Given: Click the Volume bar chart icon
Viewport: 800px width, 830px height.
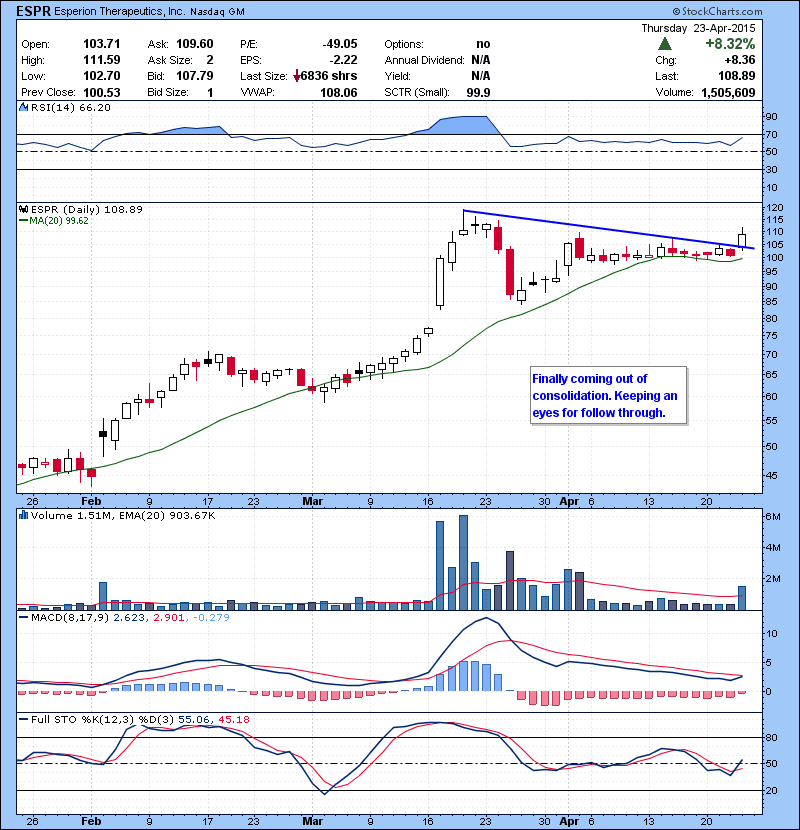Looking at the screenshot, I should click(x=23, y=515).
